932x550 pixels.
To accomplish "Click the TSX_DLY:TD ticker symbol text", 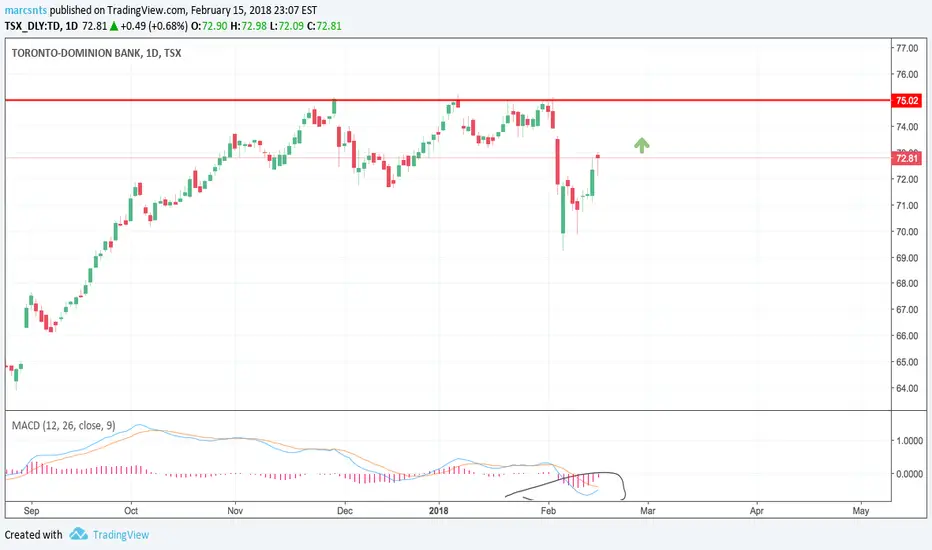I will point(32,26).
